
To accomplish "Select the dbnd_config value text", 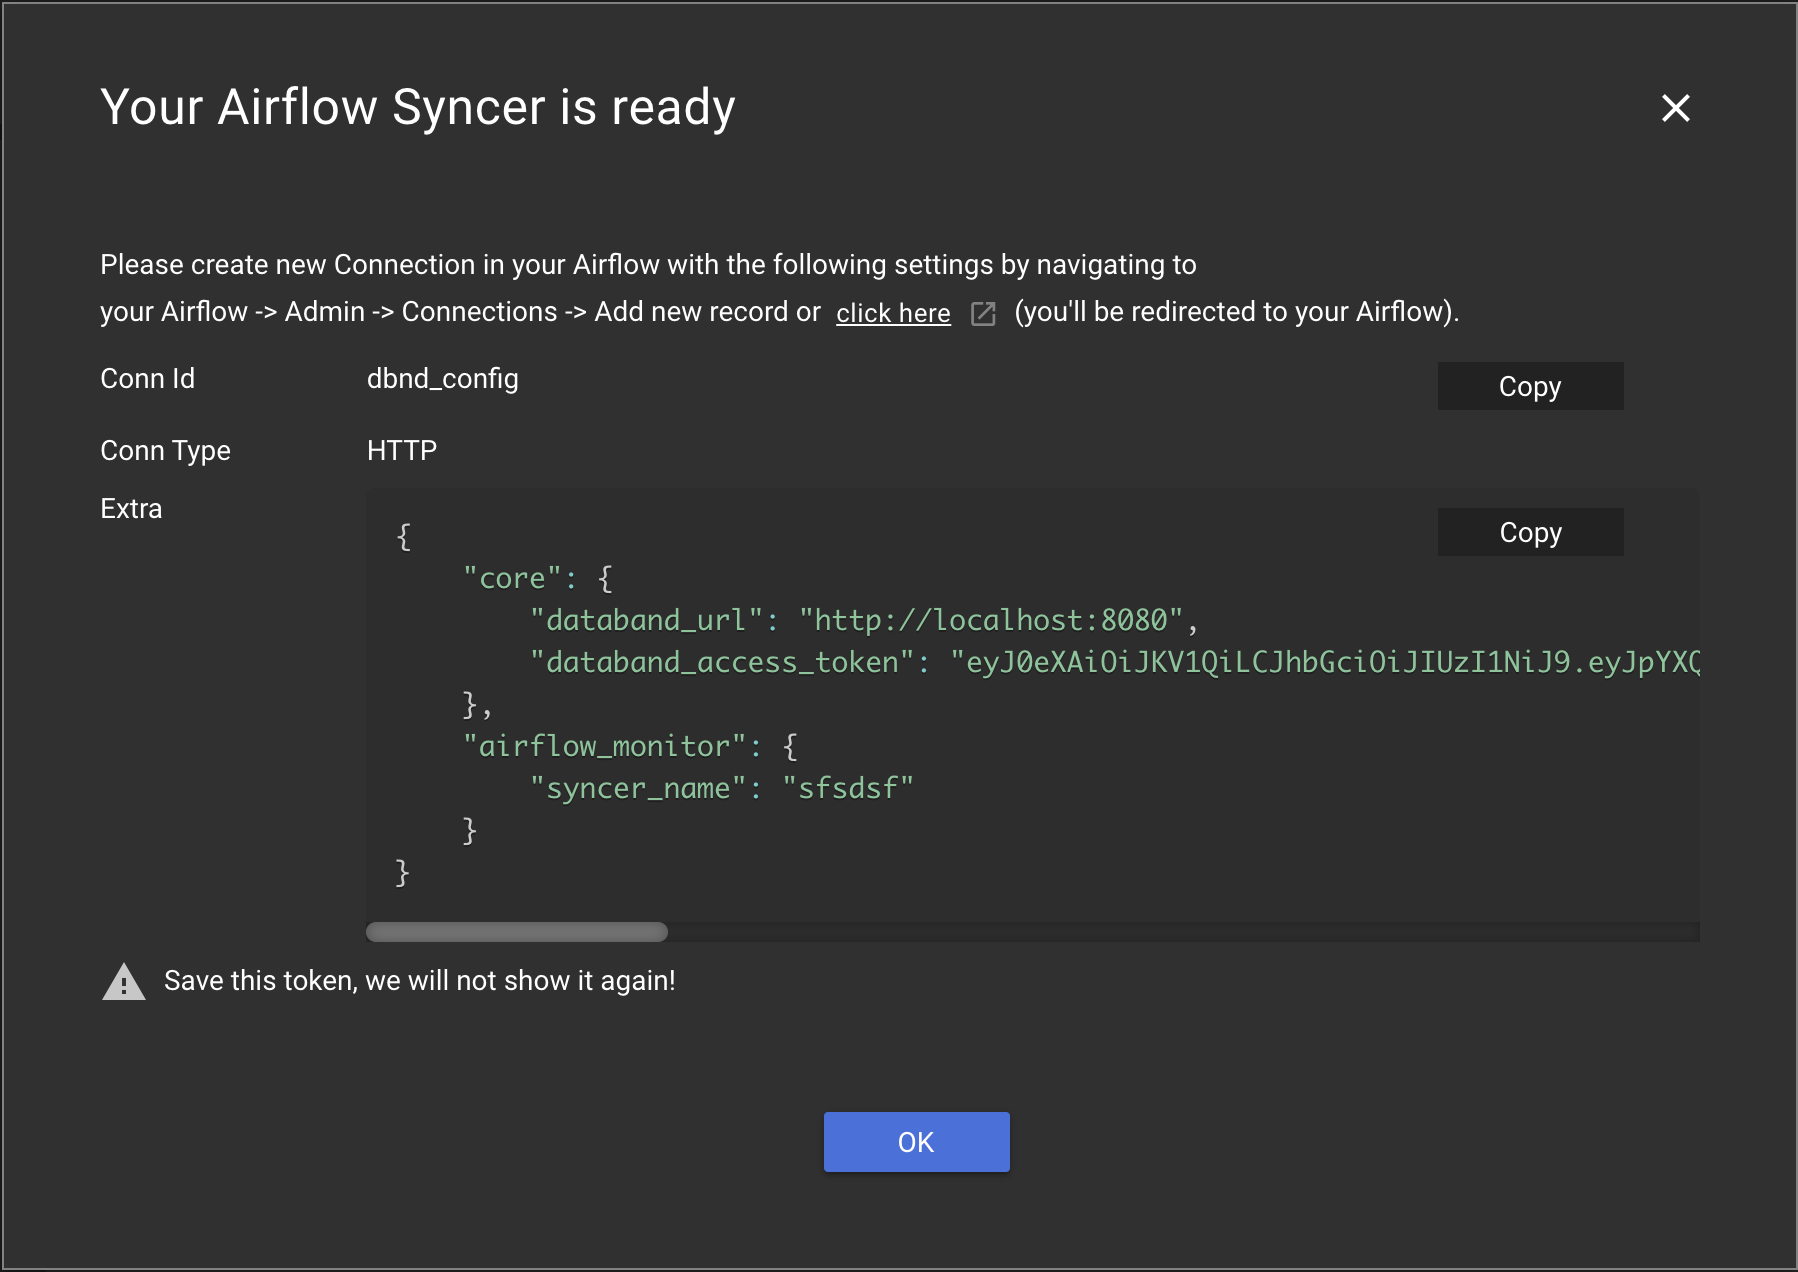I will point(442,379).
